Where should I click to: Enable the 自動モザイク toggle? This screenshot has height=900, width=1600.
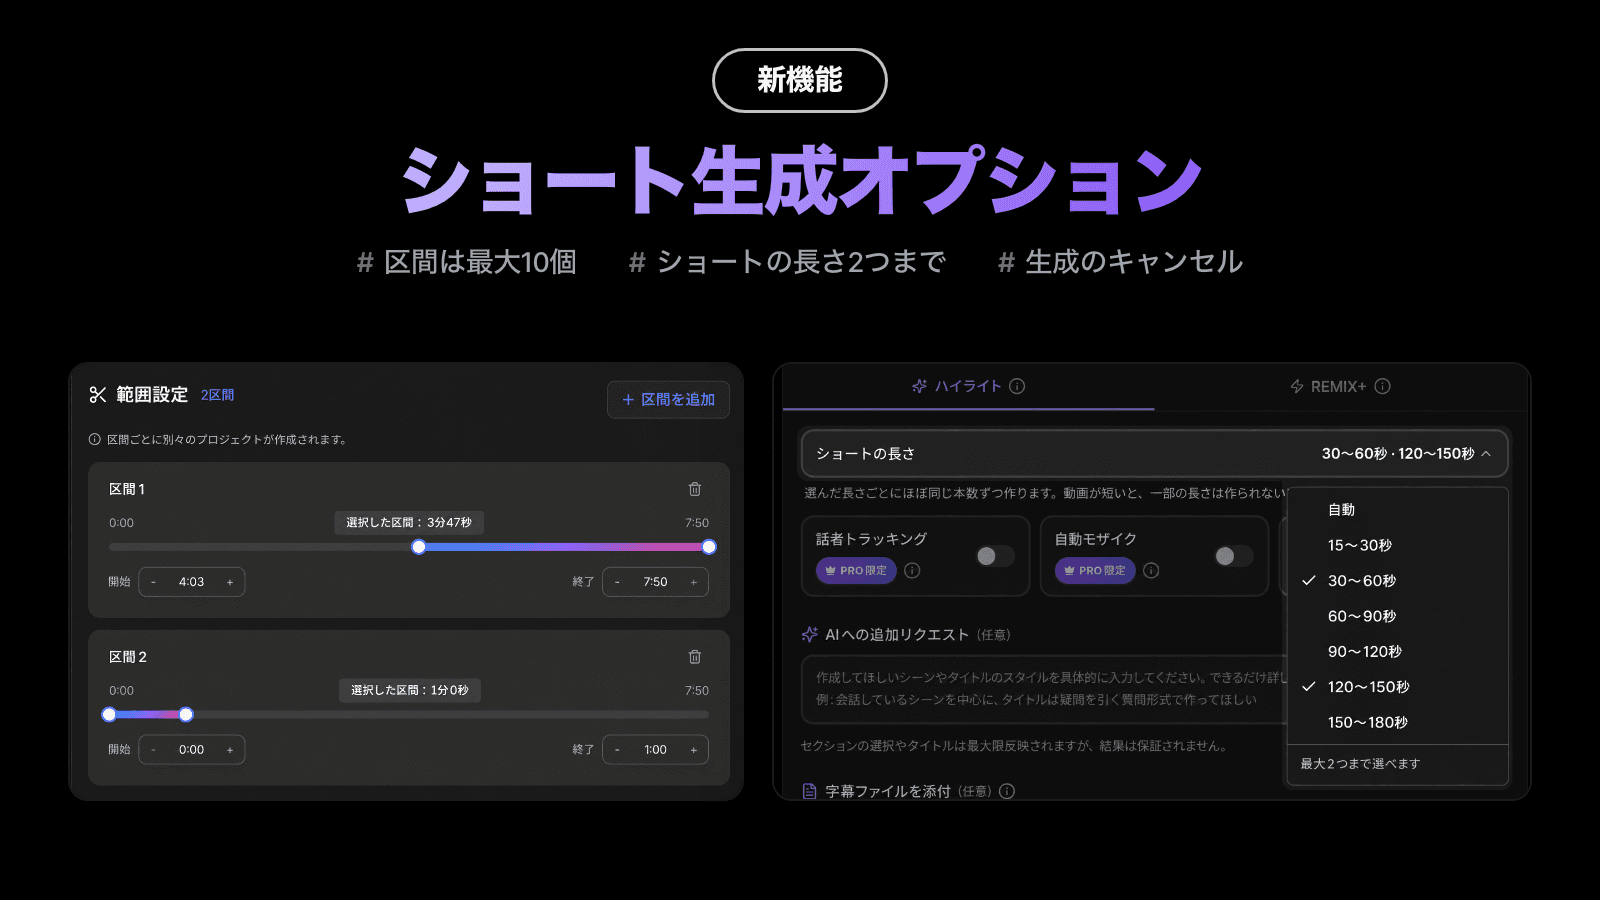(1234, 556)
